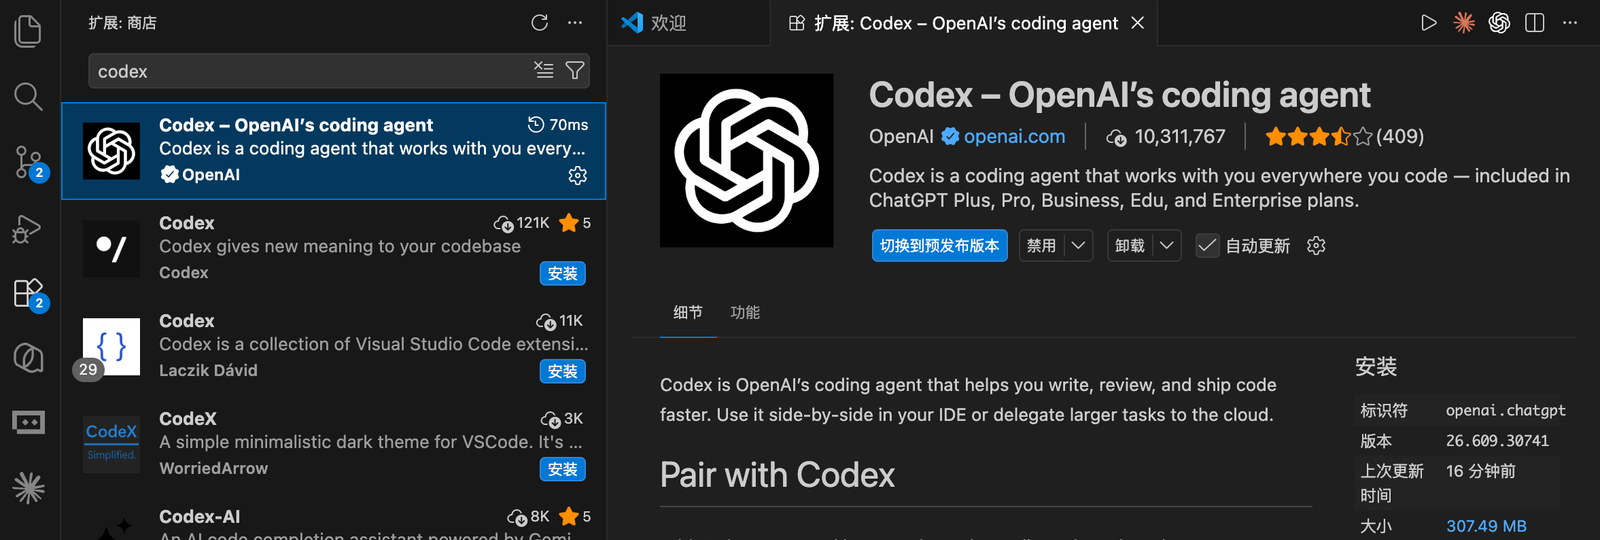Open the Codex OpenAI activity bar icon
This screenshot has height=540, width=1600.
(x=28, y=358)
